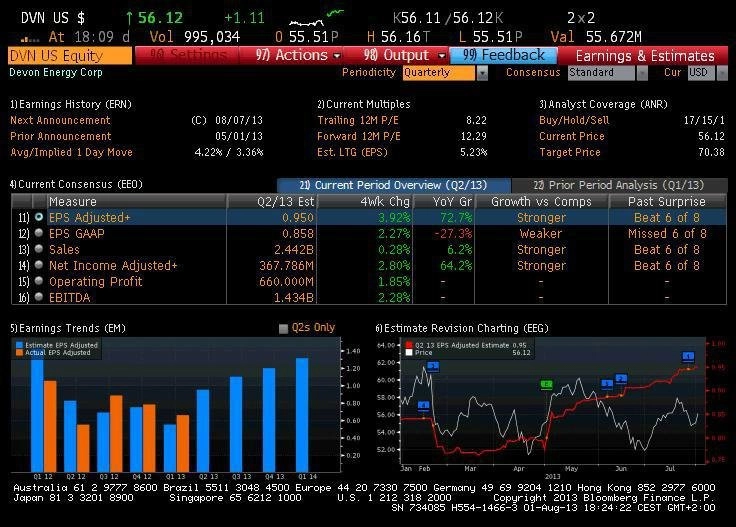Switch to Prior Period Analysis (Q1/13) tab

[x=619, y=185]
